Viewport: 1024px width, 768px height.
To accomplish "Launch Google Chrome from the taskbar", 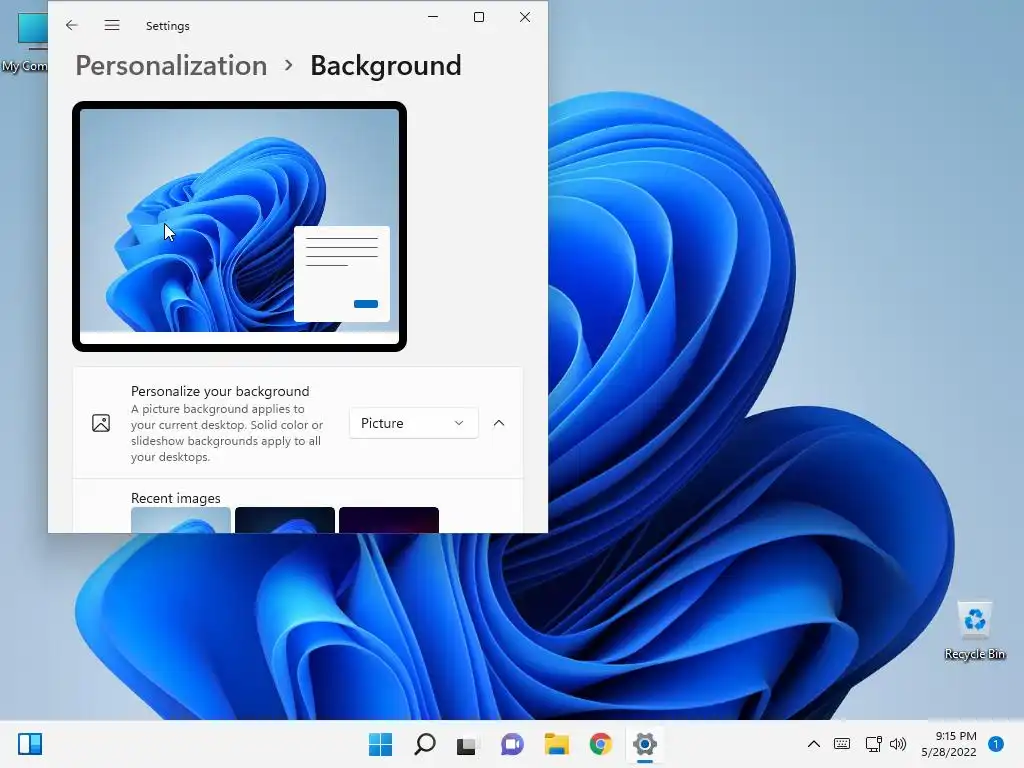I will (600, 744).
